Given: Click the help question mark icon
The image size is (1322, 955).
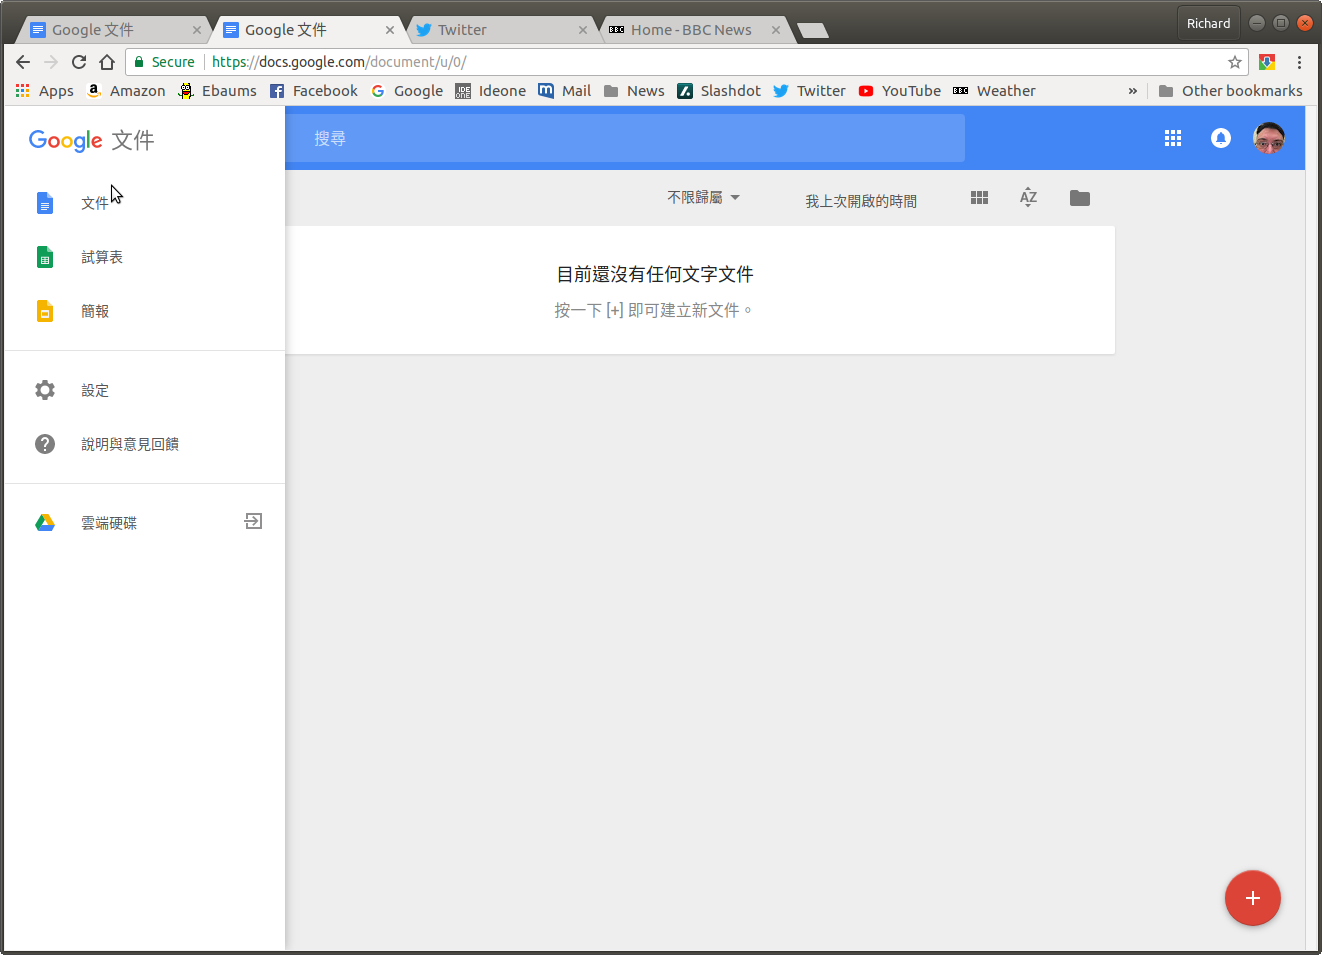Looking at the screenshot, I should tap(45, 444).
